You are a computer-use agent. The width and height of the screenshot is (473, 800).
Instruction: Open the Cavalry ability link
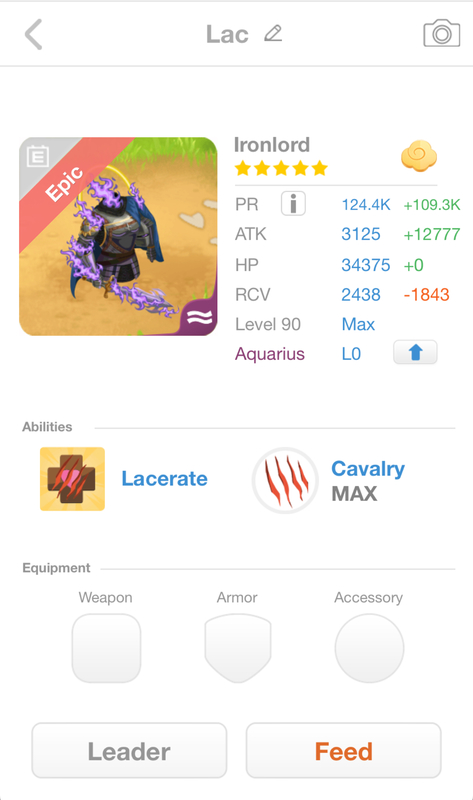coord(368,468)
